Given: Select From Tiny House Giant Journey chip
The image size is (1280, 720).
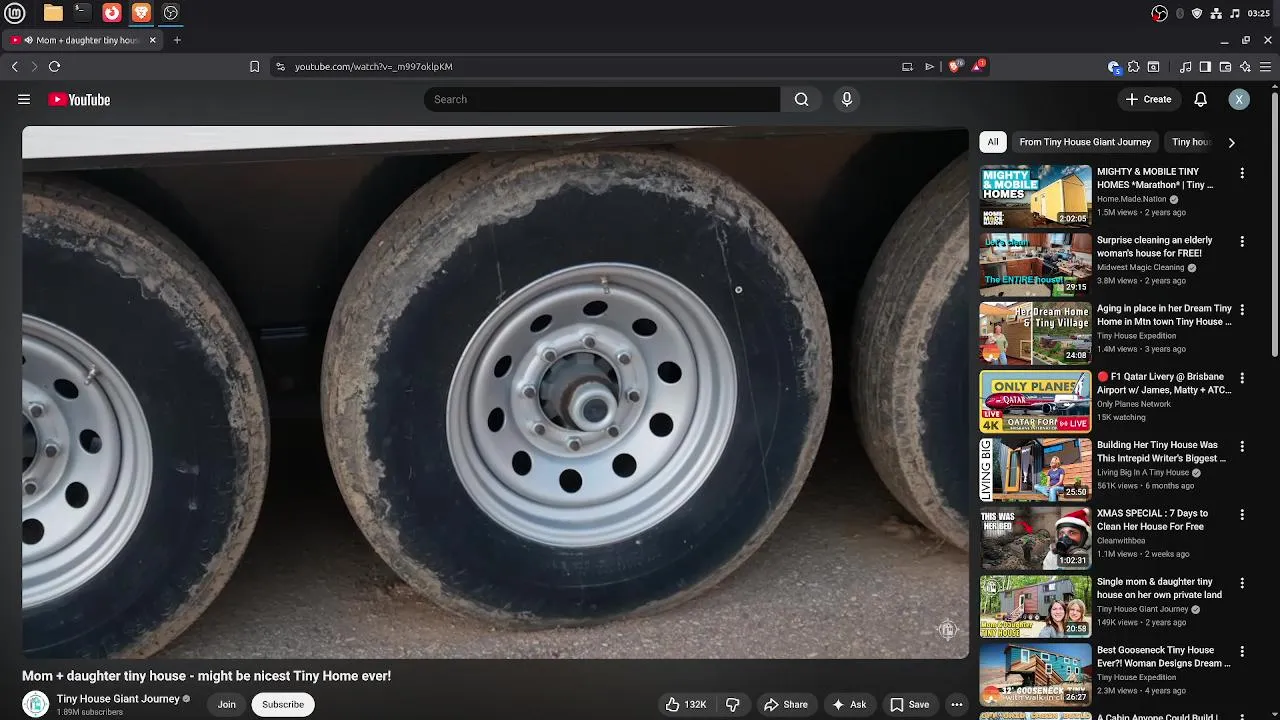Looking at the screenshot, I should [1085, 142].
